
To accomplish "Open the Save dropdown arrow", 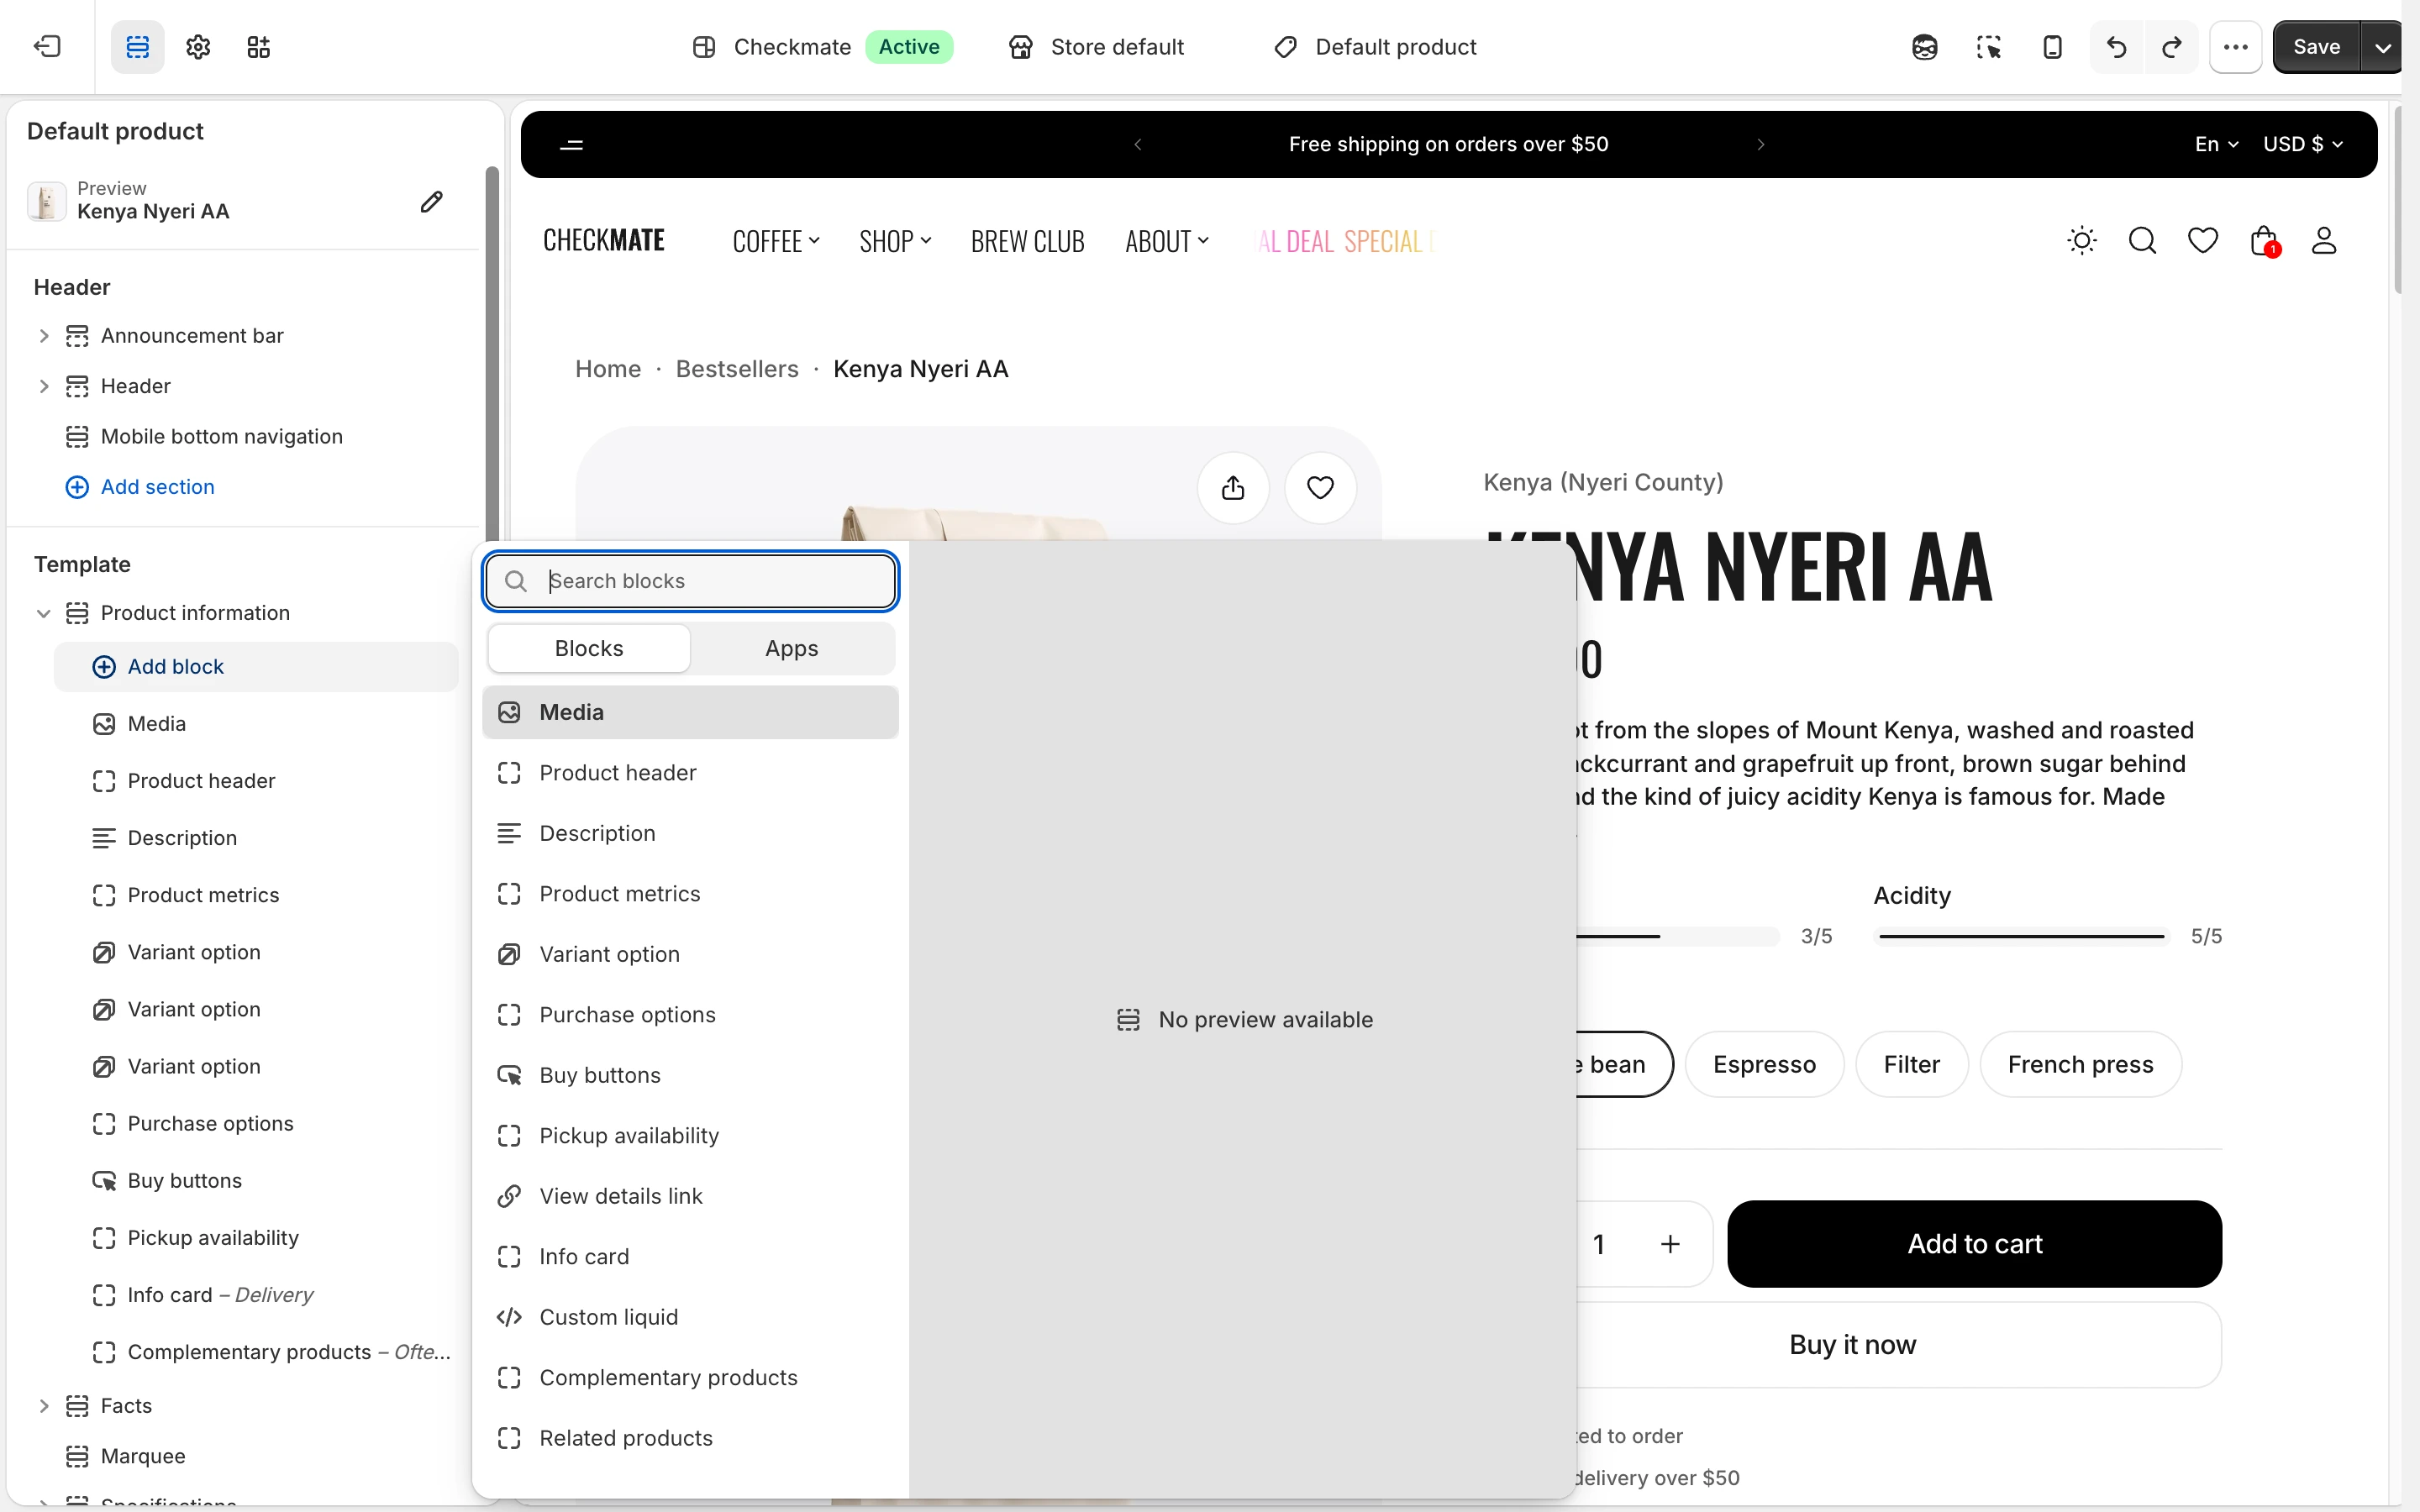I will [x=2383, y=47].
